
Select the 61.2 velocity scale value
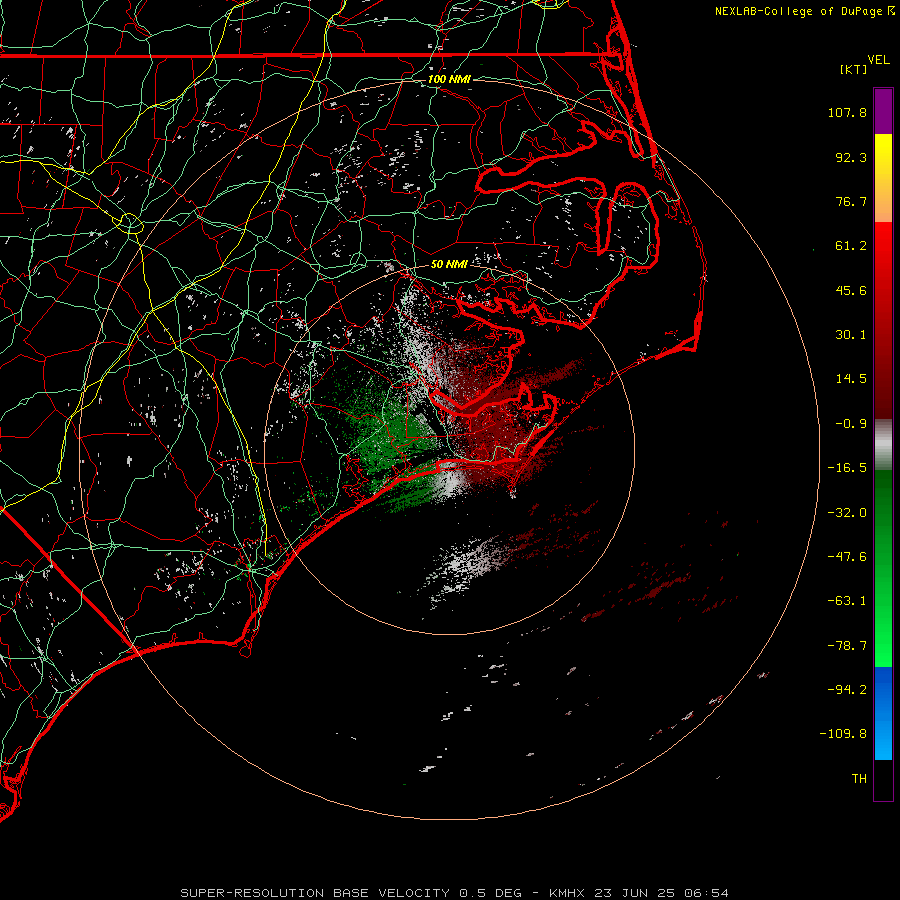tap(851, 246)
